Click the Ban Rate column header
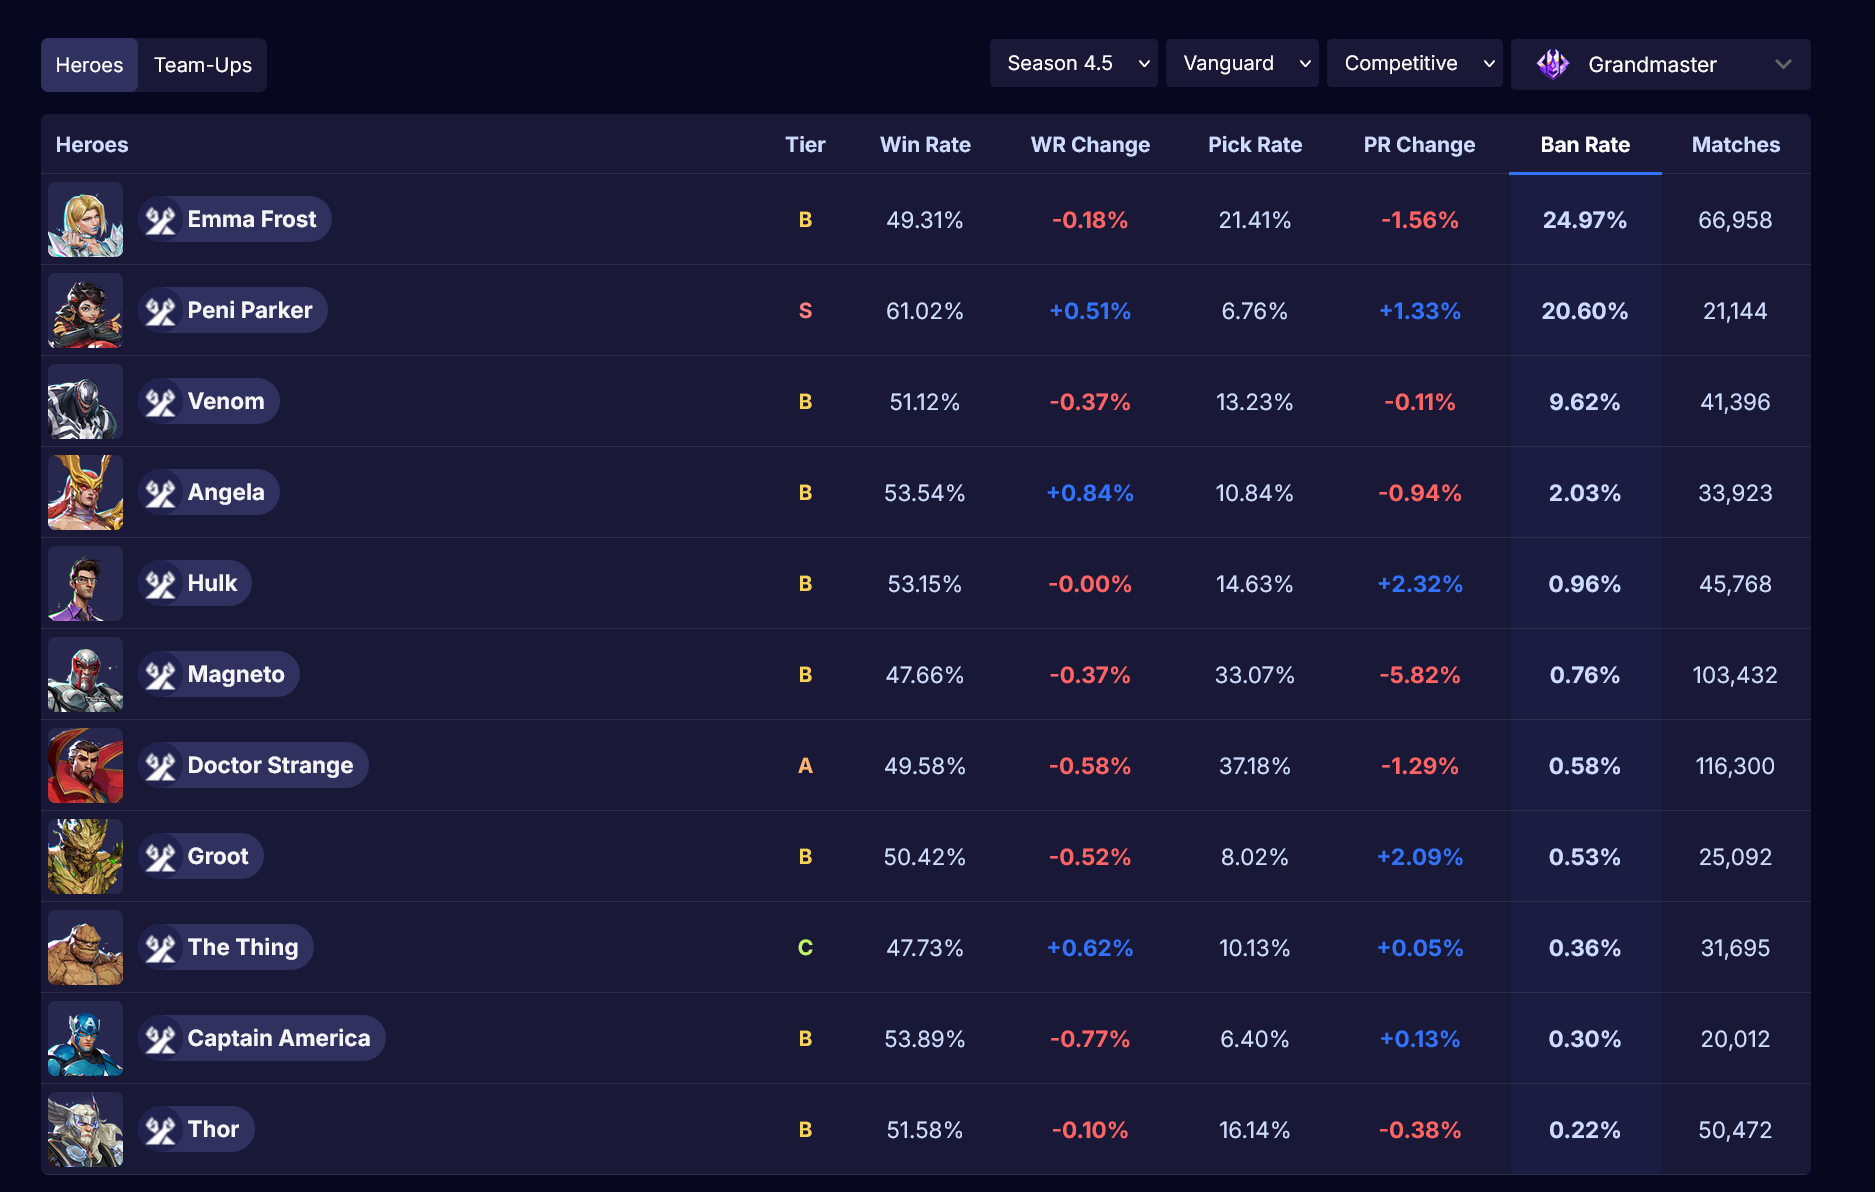Image resolution: width=1875 pixels, height=1192 pixels. point(1585,145)
